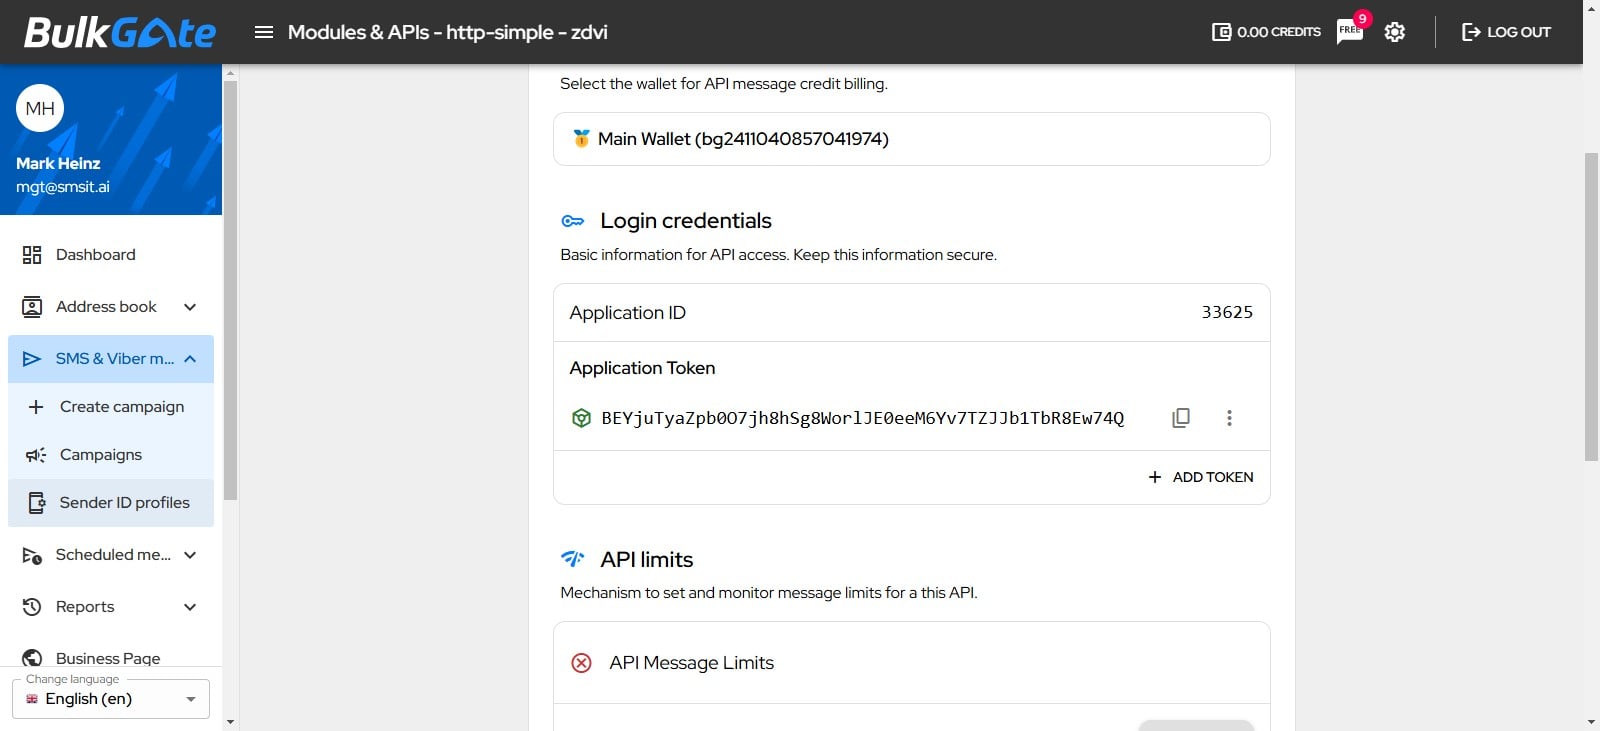Screen dimensions: 1600x731
Task: Click the Address book contact icon
Action: click(x=32, y=307)
